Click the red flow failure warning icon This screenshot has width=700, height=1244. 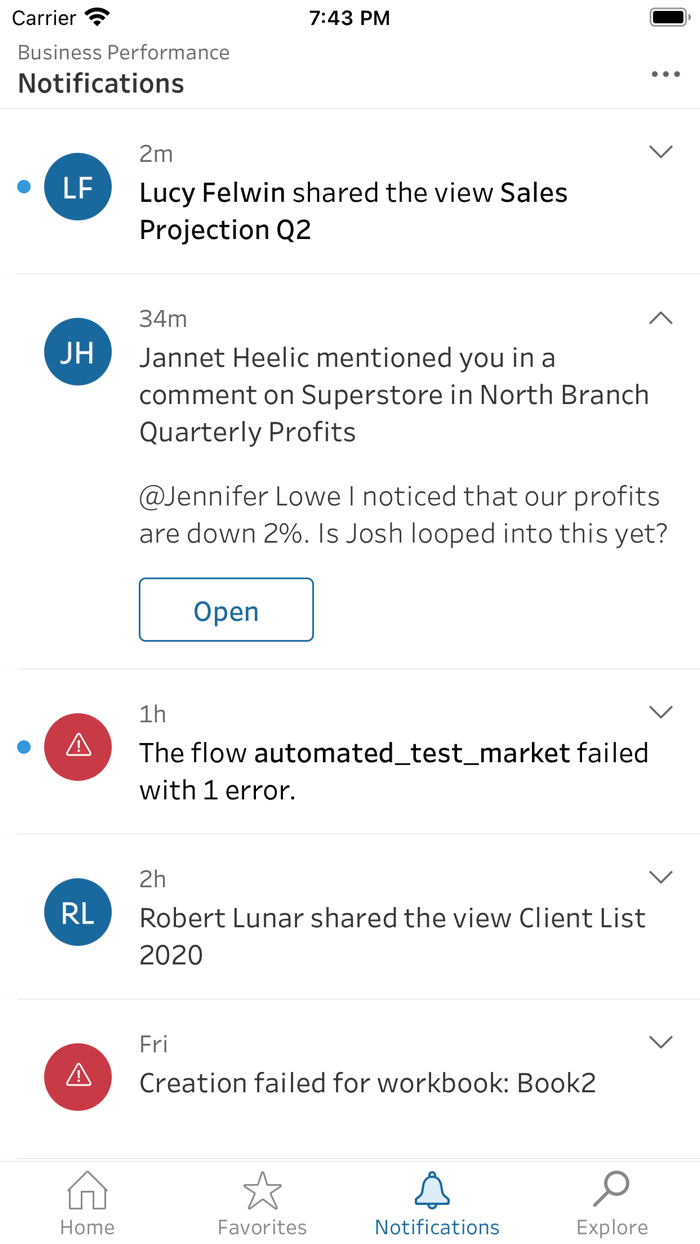(77, 747)
